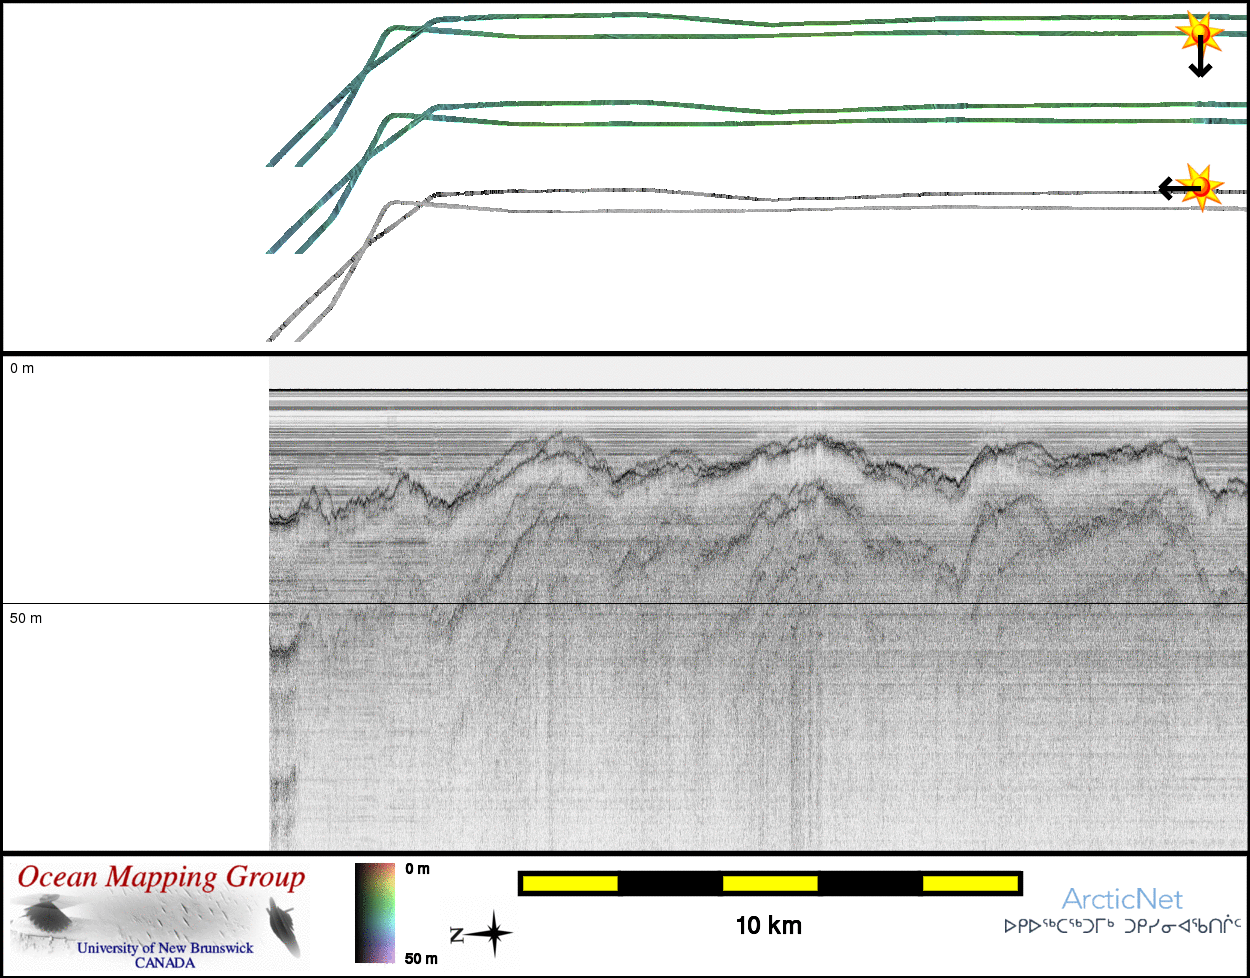Screen dimensions: 1250x978
Task: Click the University of New Brunswick text
Action: pyautogui.click(x=165, y=948)
